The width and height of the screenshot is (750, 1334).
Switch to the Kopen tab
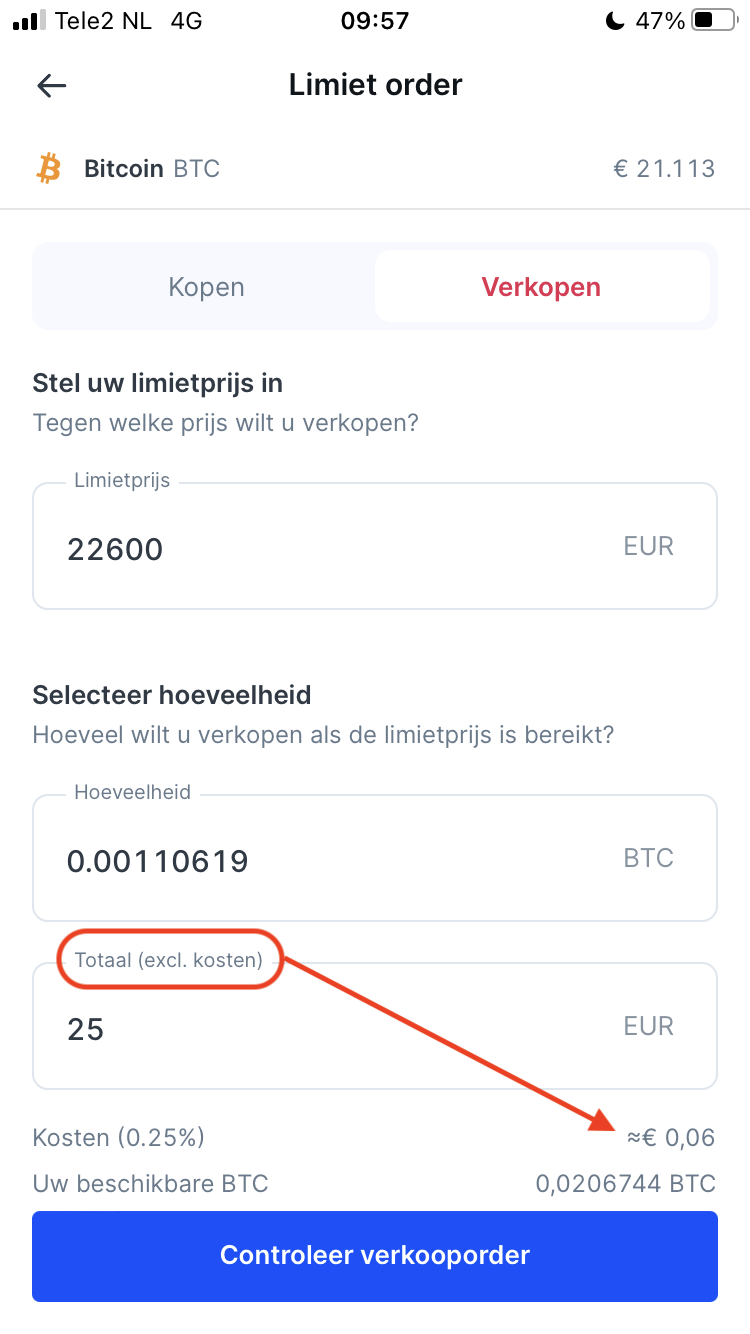click(x=206, y=287)
